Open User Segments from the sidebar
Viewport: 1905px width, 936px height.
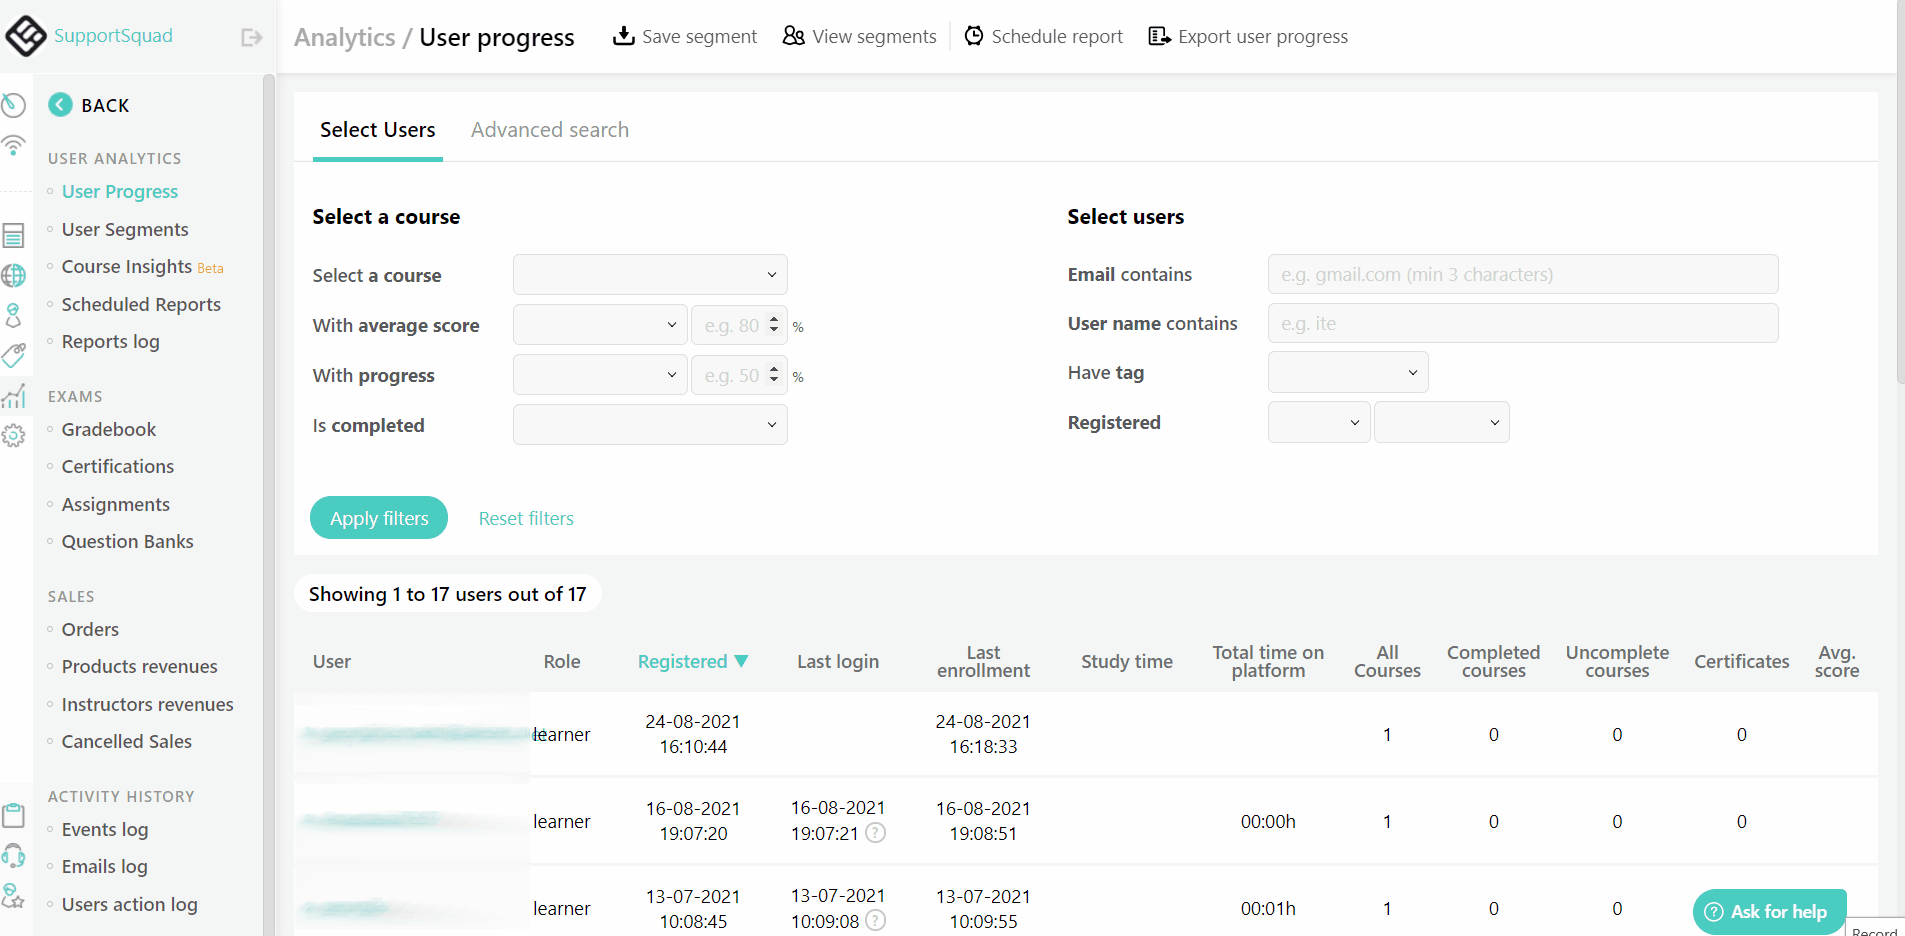point(125,229)
